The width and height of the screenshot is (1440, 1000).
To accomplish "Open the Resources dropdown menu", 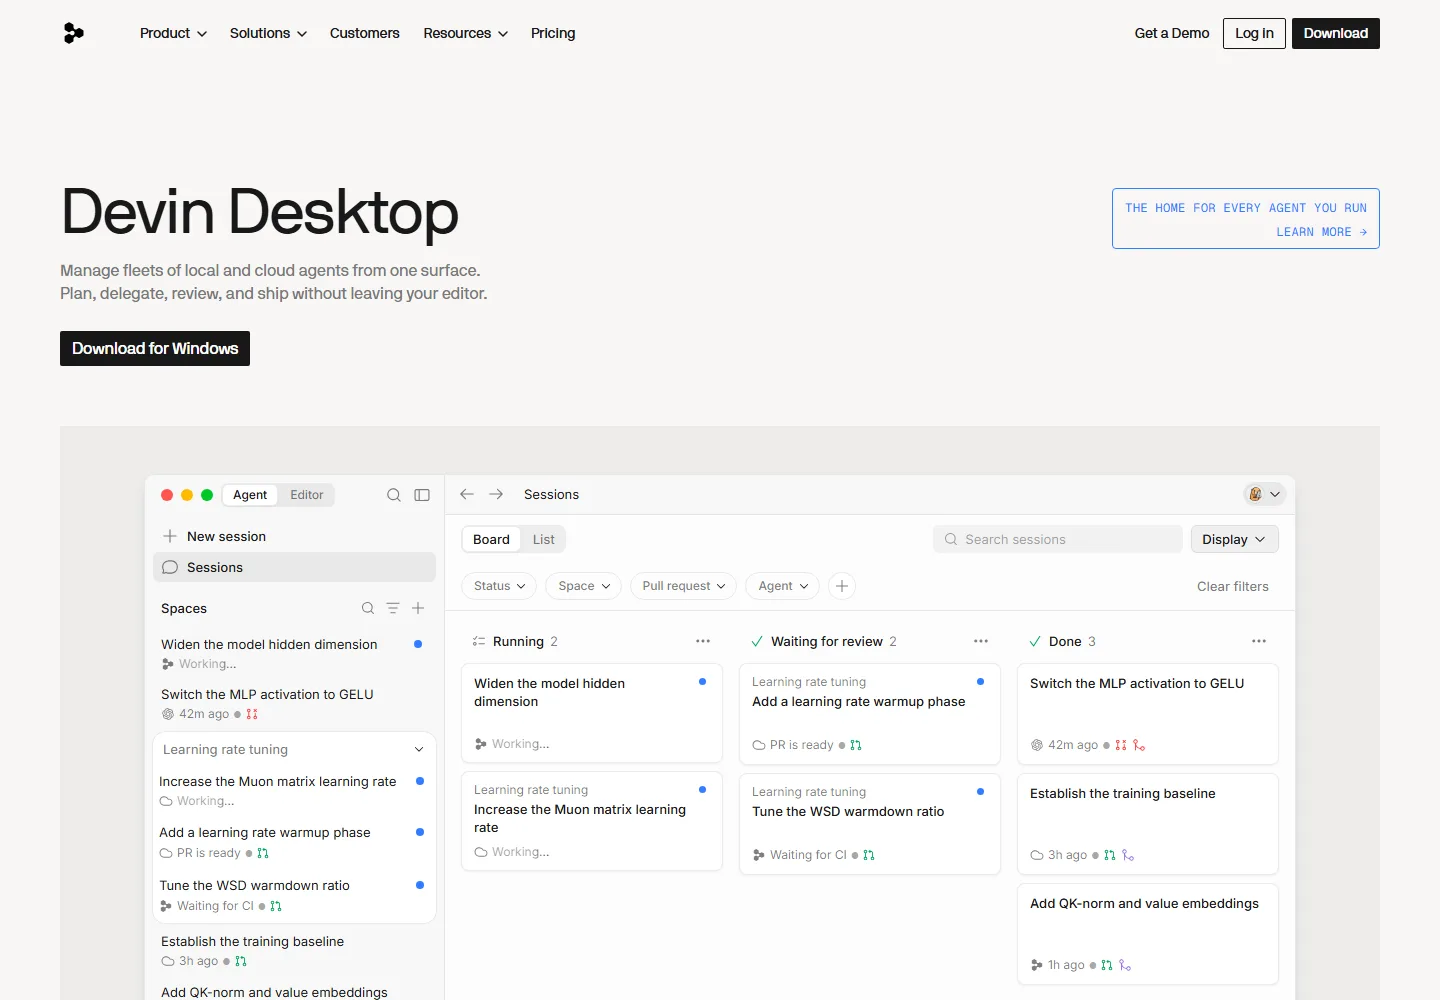I will tap(465, 33).
